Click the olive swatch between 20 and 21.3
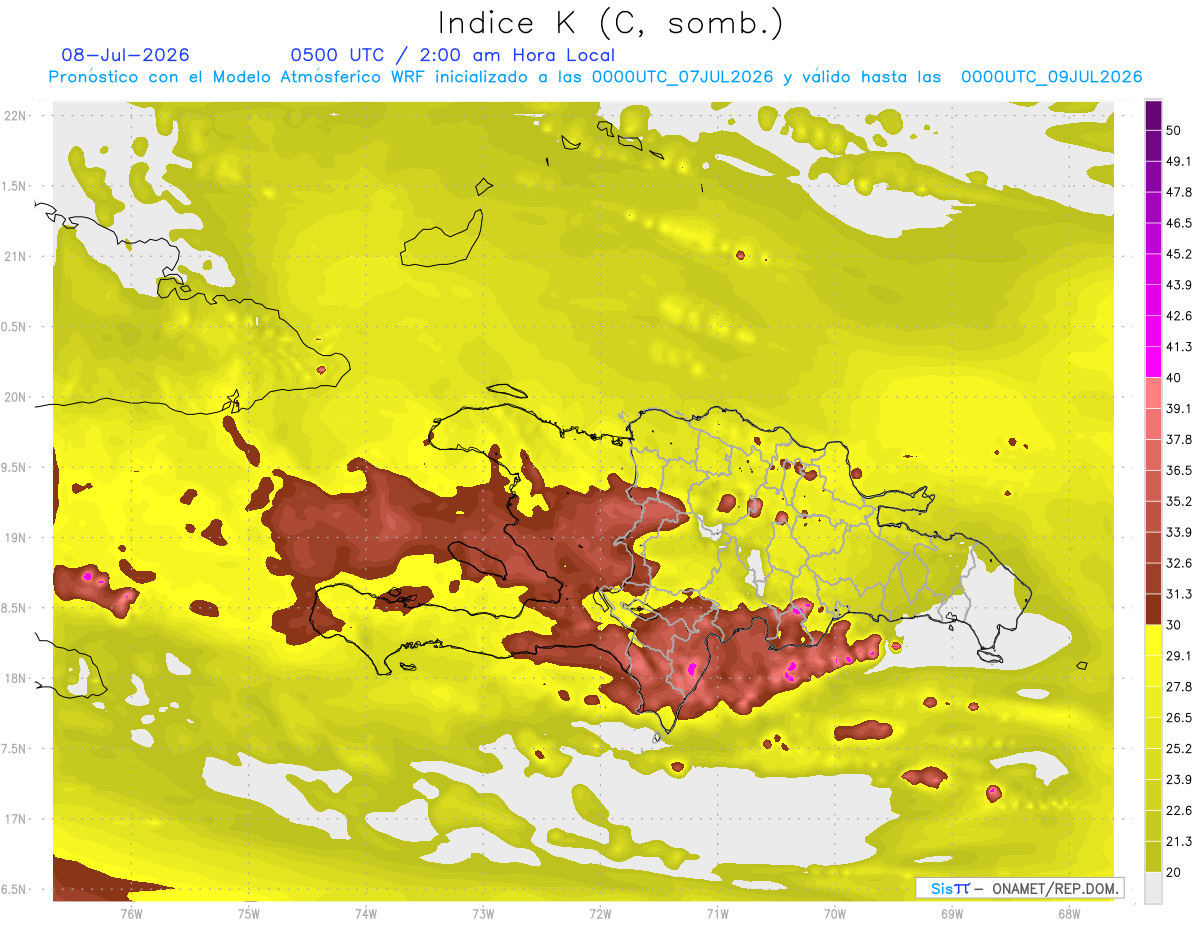This screenshot has height=927, width=1200. point(1153,857)
